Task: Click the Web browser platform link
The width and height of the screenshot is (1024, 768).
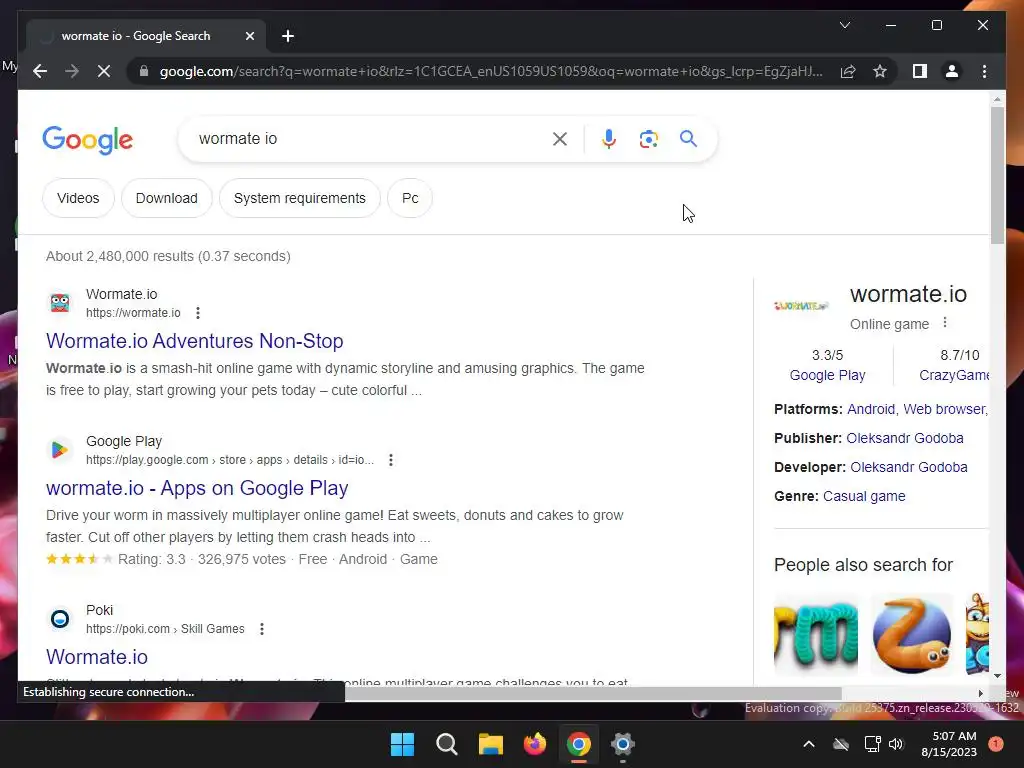Action: pyautogui.click(x=944, y=409)
